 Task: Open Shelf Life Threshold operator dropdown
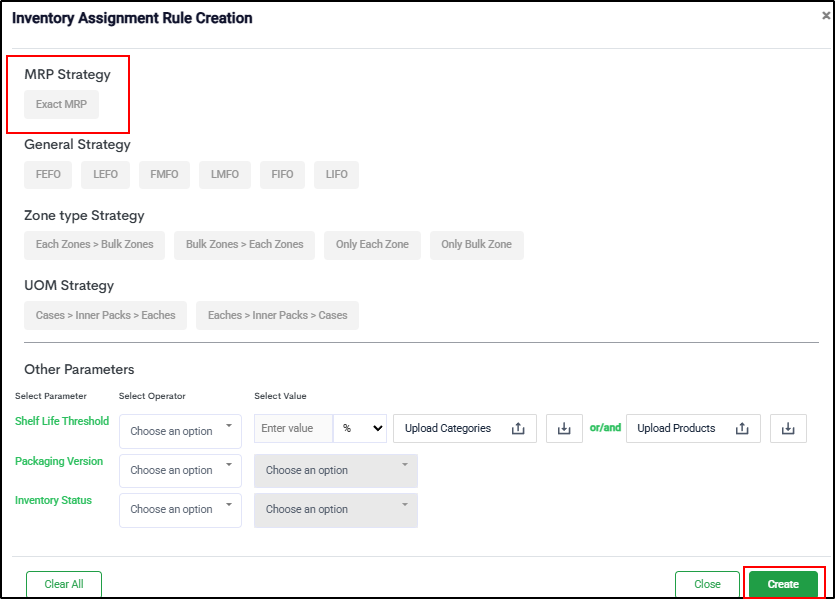point(180,431)
